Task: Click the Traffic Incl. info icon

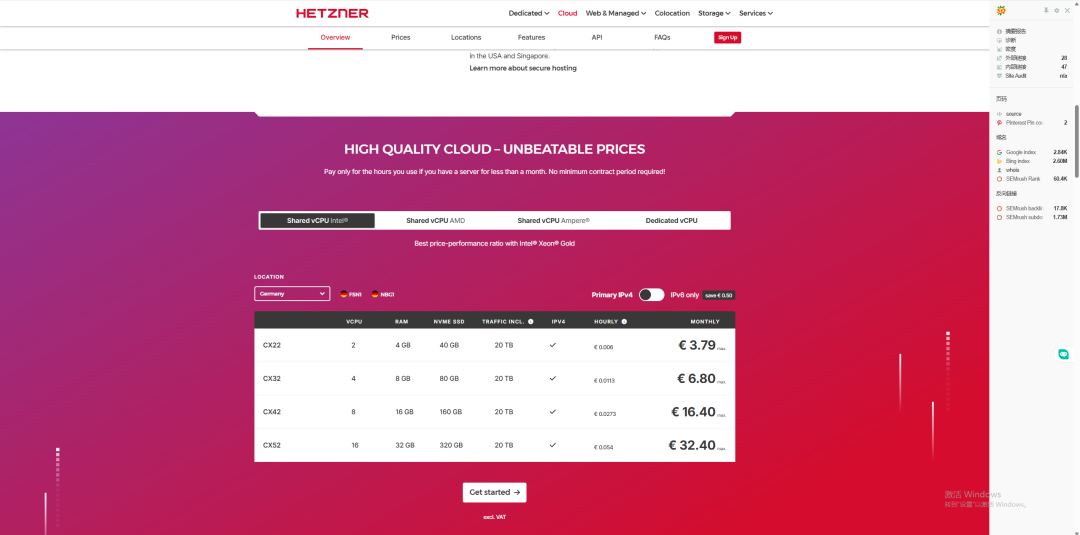Action: click(x=530, y=322)
